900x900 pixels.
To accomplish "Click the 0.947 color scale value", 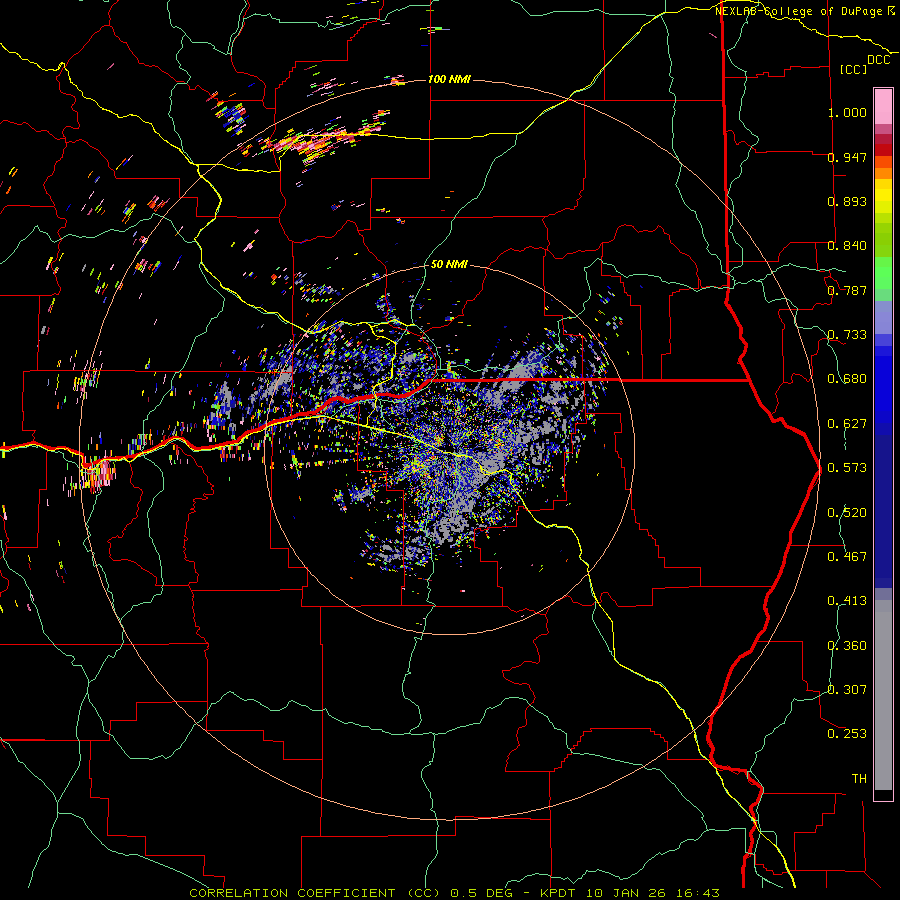I will [847, 157].
